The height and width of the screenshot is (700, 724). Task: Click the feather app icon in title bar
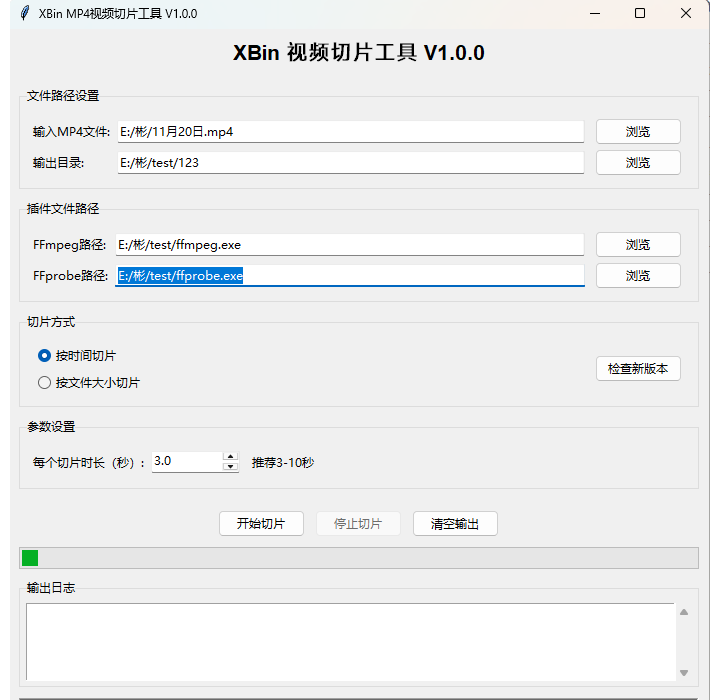click(x=24, y=14)
